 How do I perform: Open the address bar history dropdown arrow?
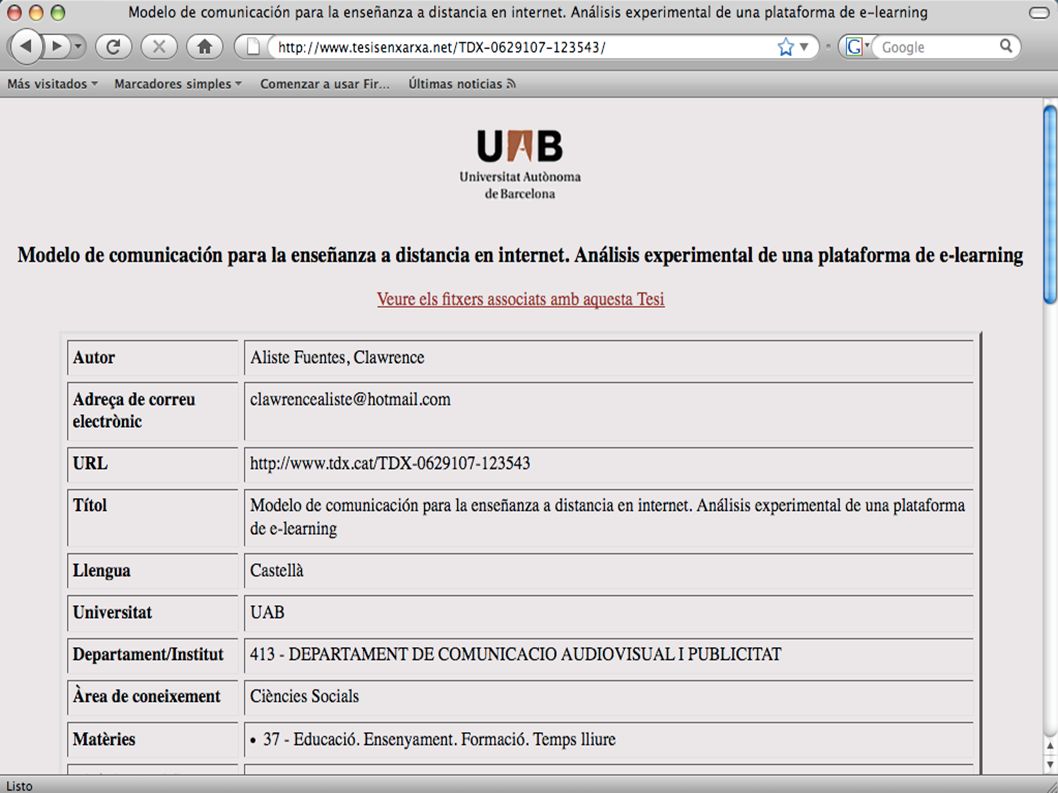click(804, 47)
